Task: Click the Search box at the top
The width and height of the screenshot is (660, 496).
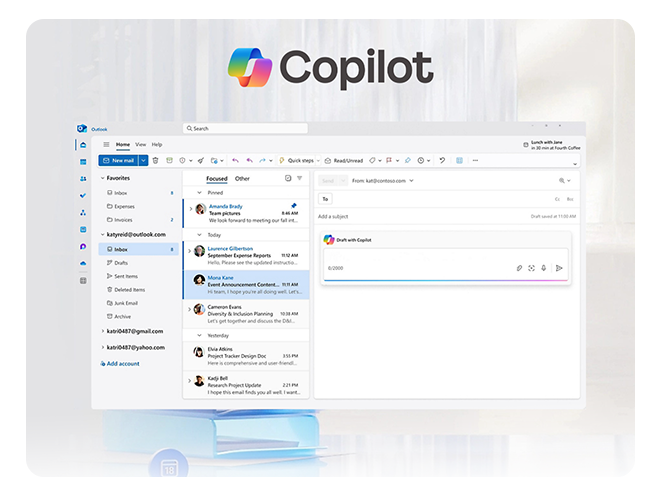Action: [245, 128]
